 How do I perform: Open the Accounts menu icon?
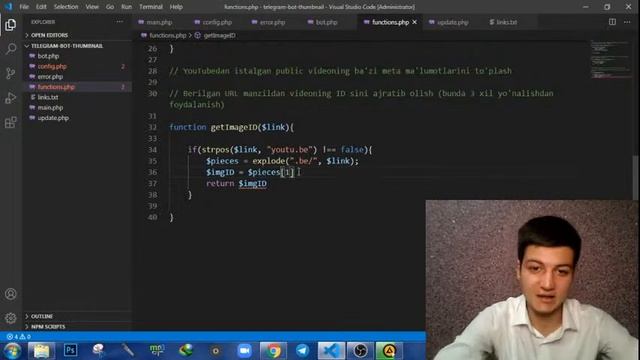(x=11, y=294)
